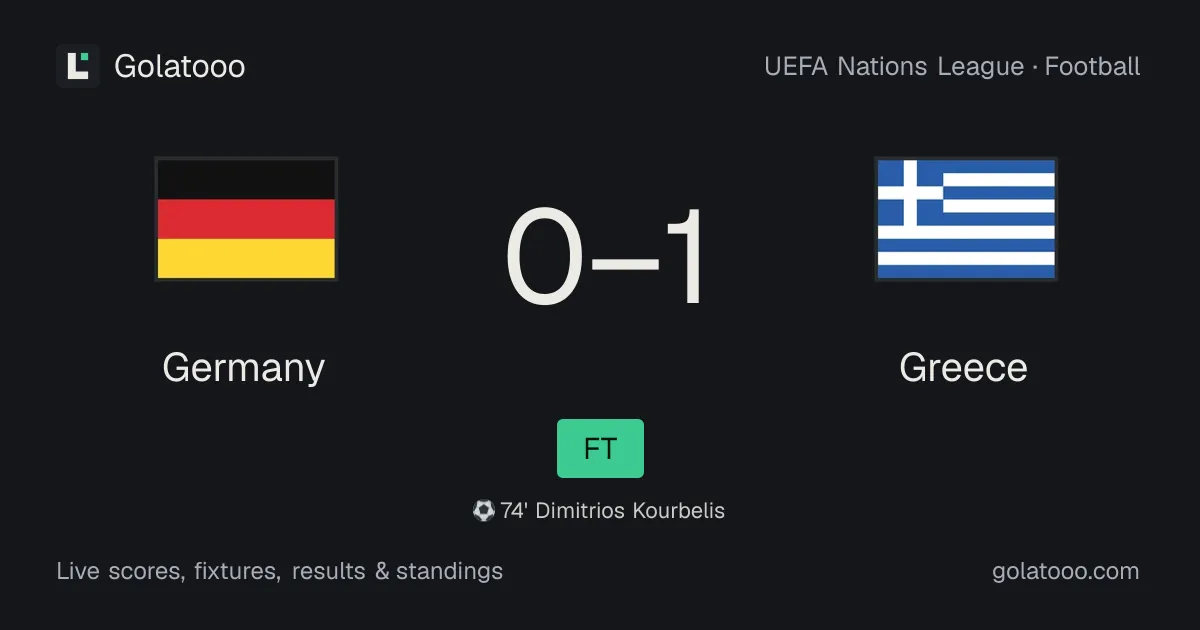Visit the golatooo.com website link

coord(1065,572)
